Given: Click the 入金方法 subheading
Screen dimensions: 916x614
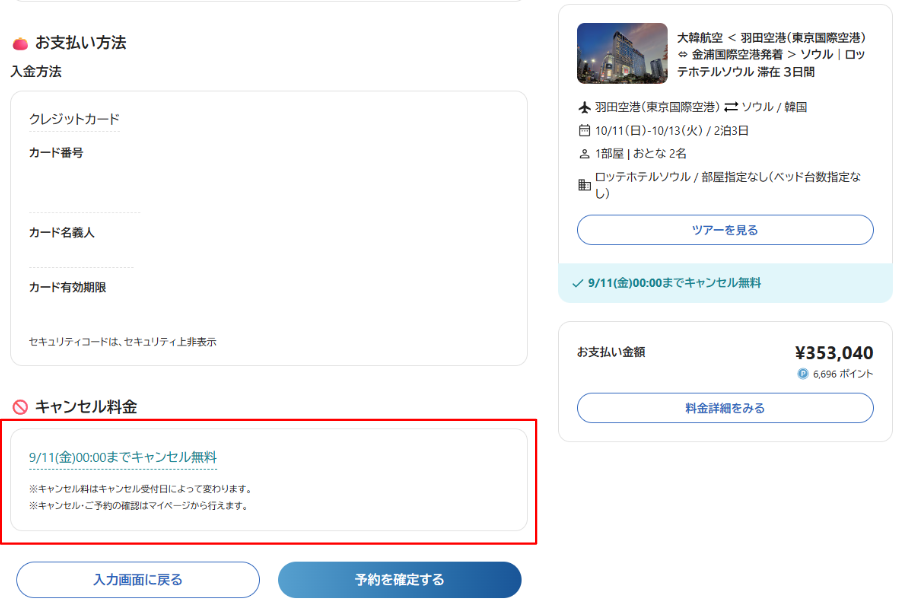Looking at the screenshot, I should coord(36,72).
